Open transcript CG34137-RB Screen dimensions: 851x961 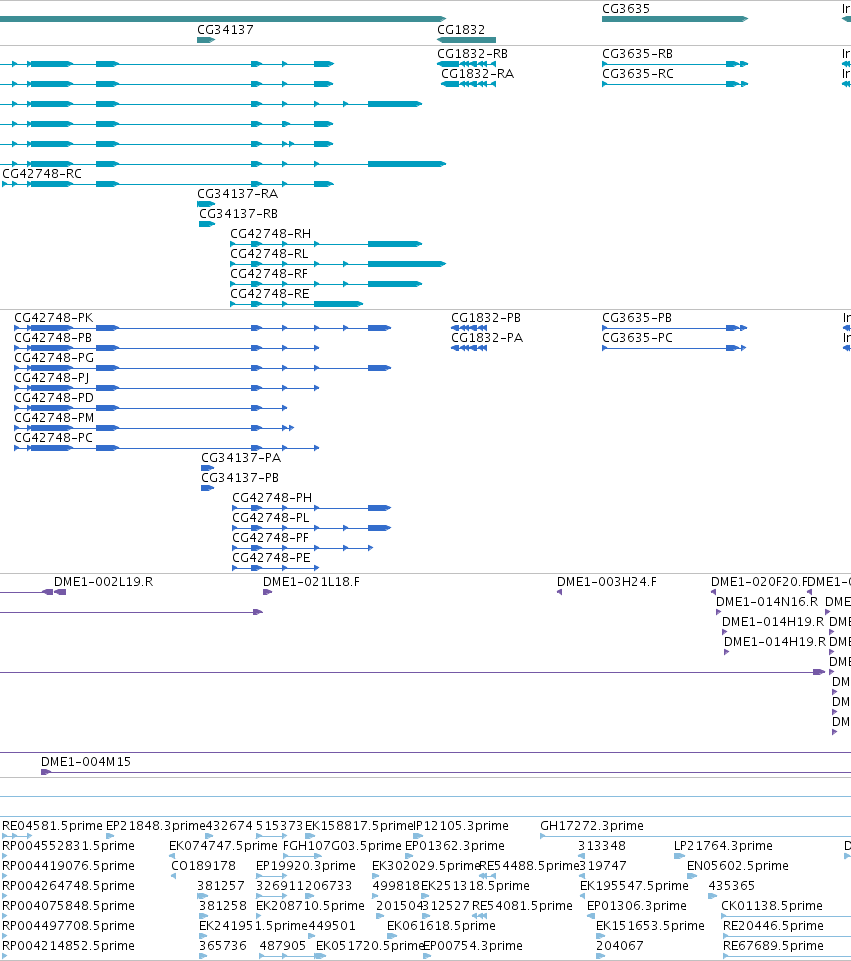238,214
